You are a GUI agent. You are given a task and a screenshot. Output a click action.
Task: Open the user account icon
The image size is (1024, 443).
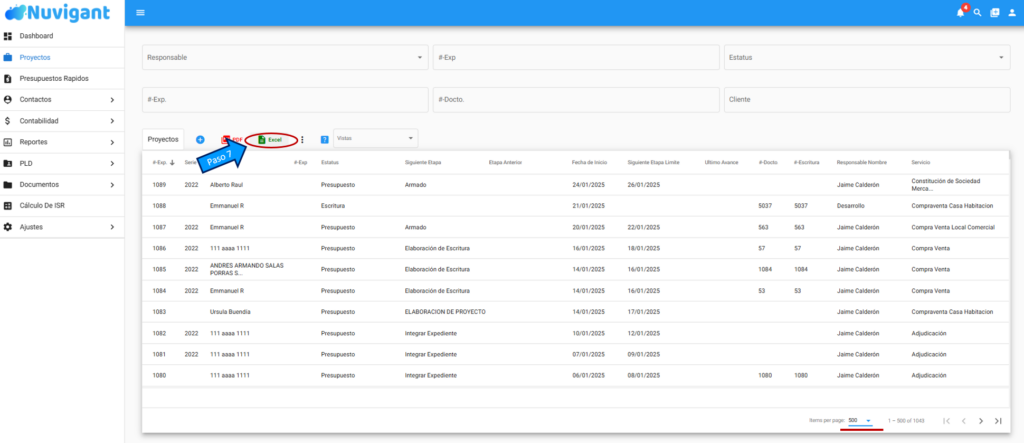point(1012,12)
